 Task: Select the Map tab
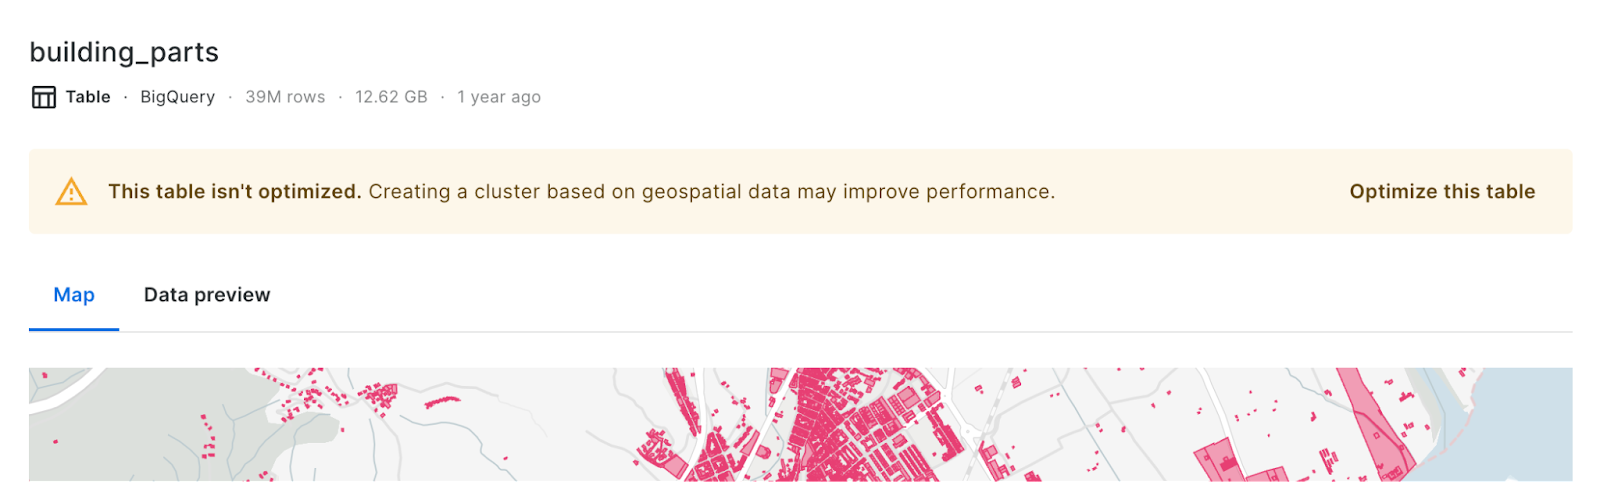click(74, 295)
